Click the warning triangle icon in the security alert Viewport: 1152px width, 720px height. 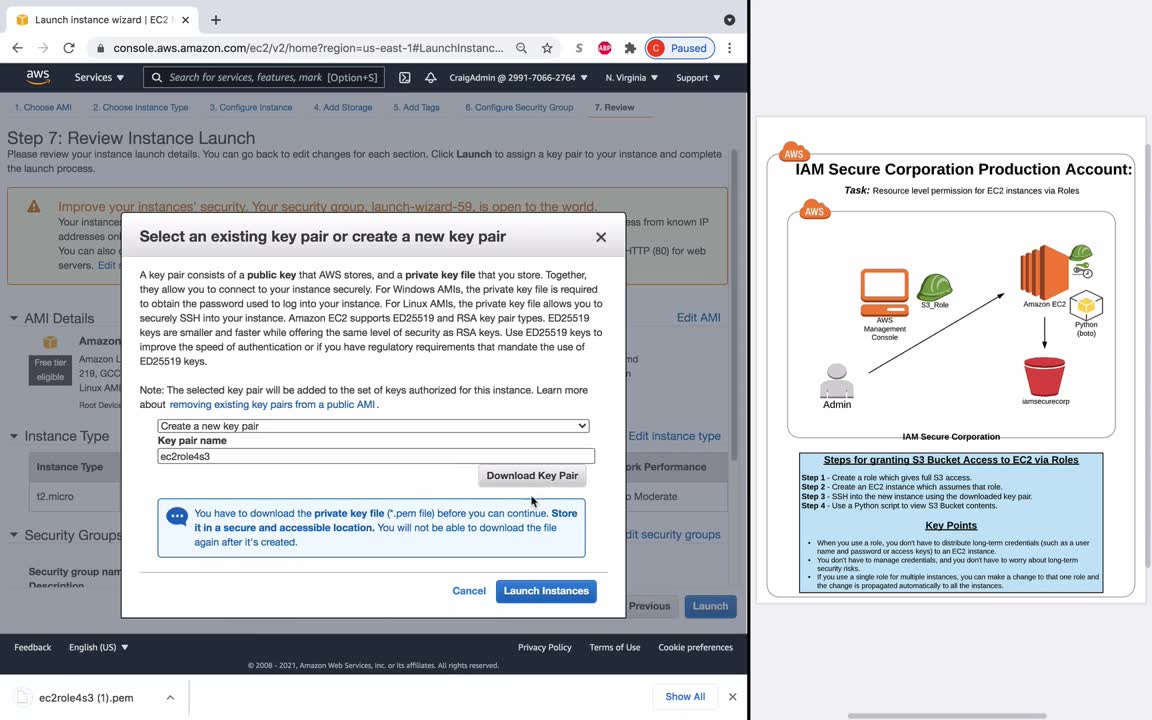[x=34, y=206]
